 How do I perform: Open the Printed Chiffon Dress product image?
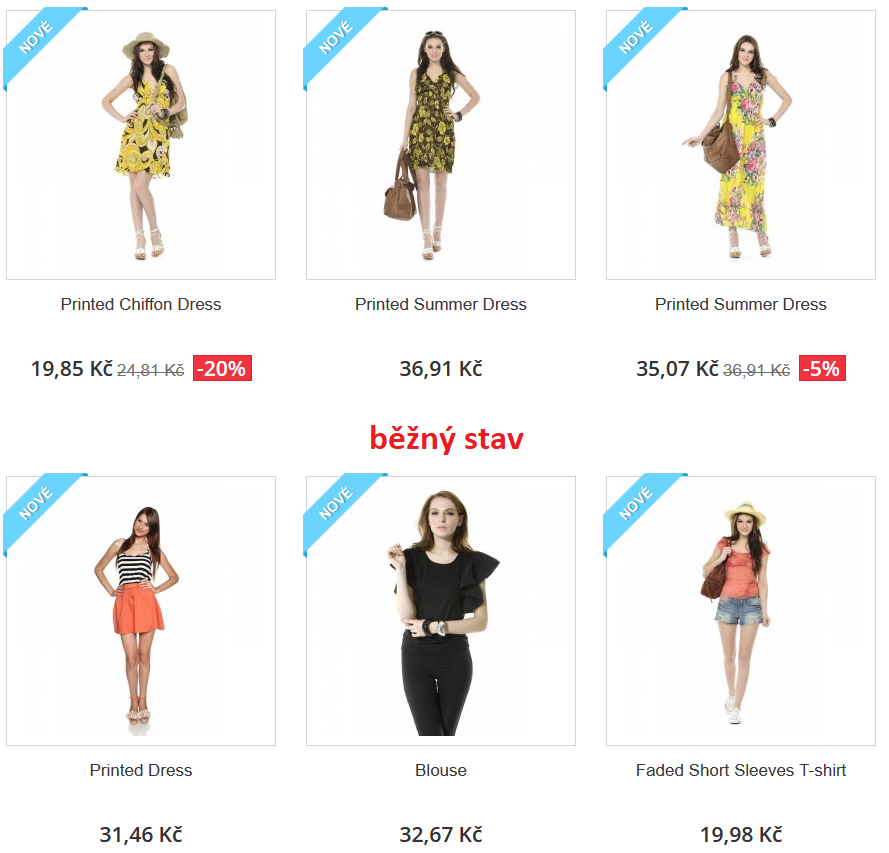(x=141, y=145)
